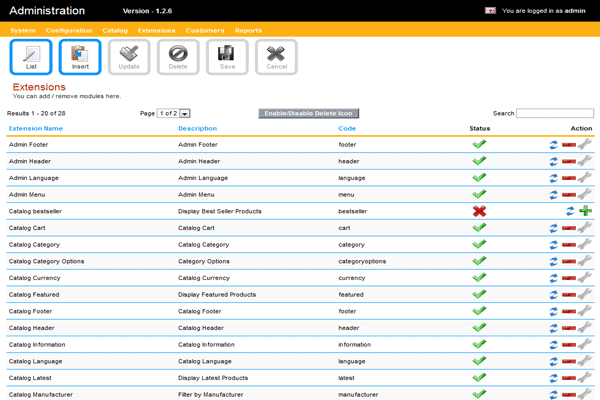Click 'Display Latest Products' description text
The height and width of the screenshot is (400, 600).
213,378
